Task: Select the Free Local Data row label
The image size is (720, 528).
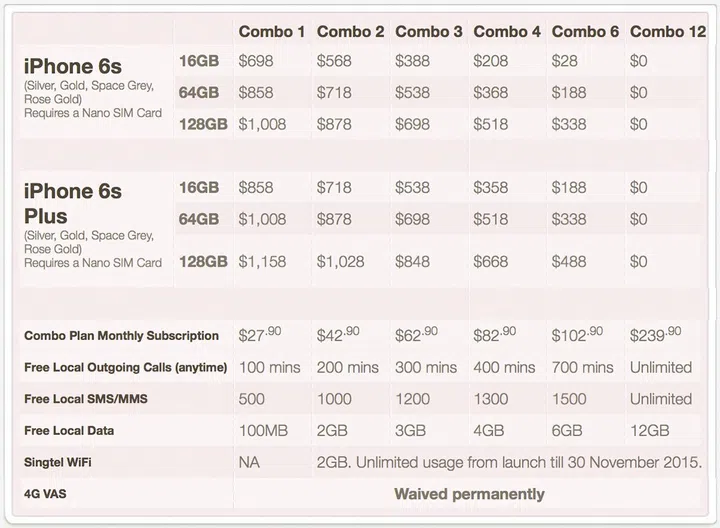Action: pos(69,431)
